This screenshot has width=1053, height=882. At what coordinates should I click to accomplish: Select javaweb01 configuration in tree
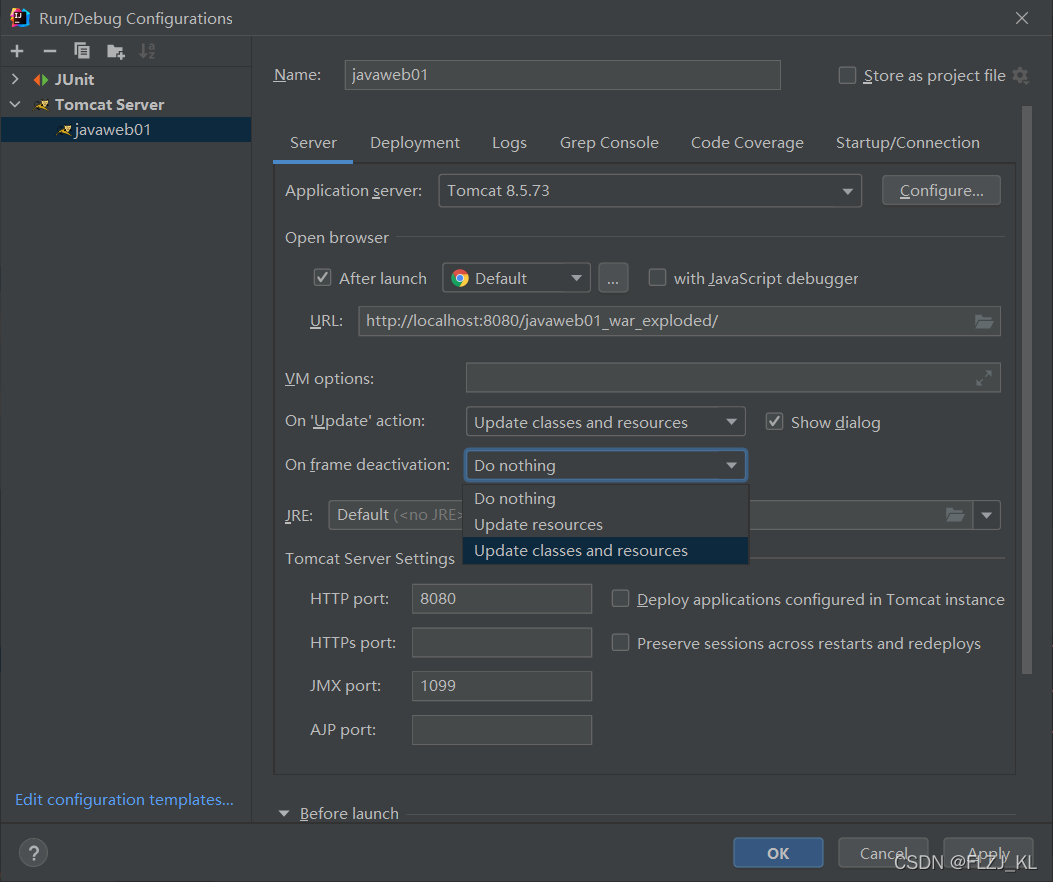tap(126, 130)
